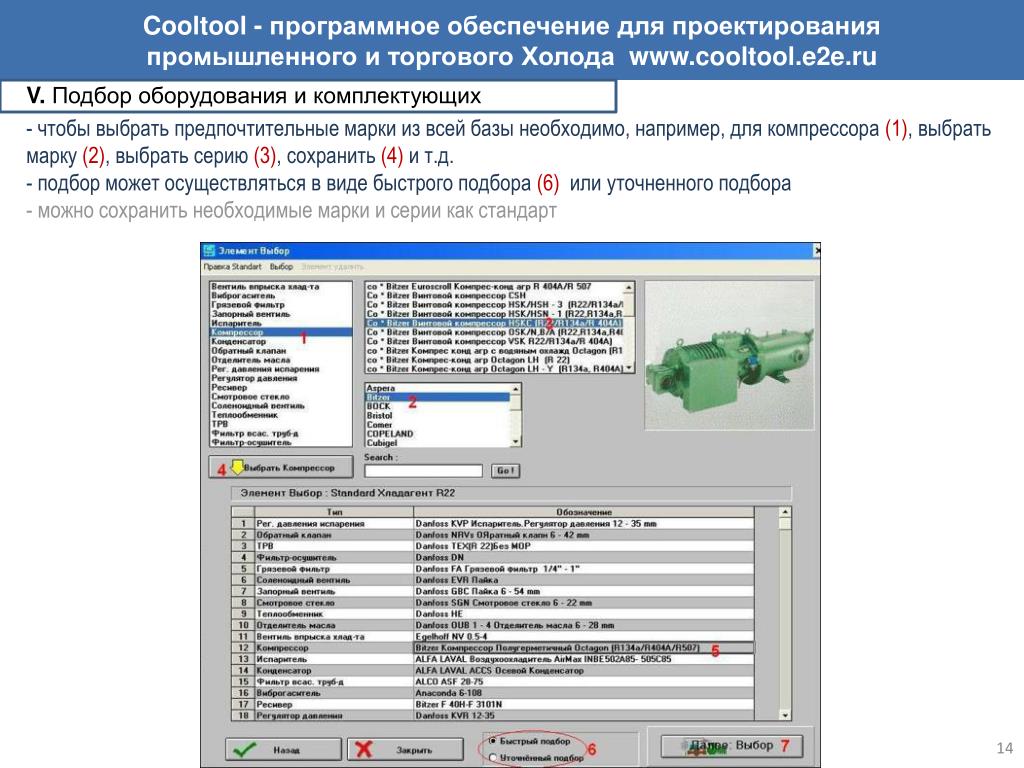
Task: Select cell ALFA LAVAL ACCS Осевой Конденсатор
Action: click(584, 671)
